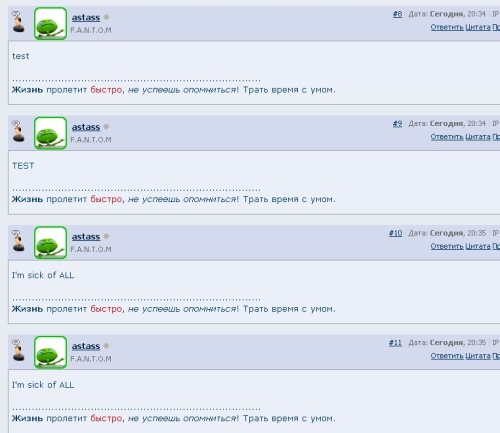Click the user status icon in post #11
Screen dimensions: 500x433
18,350
